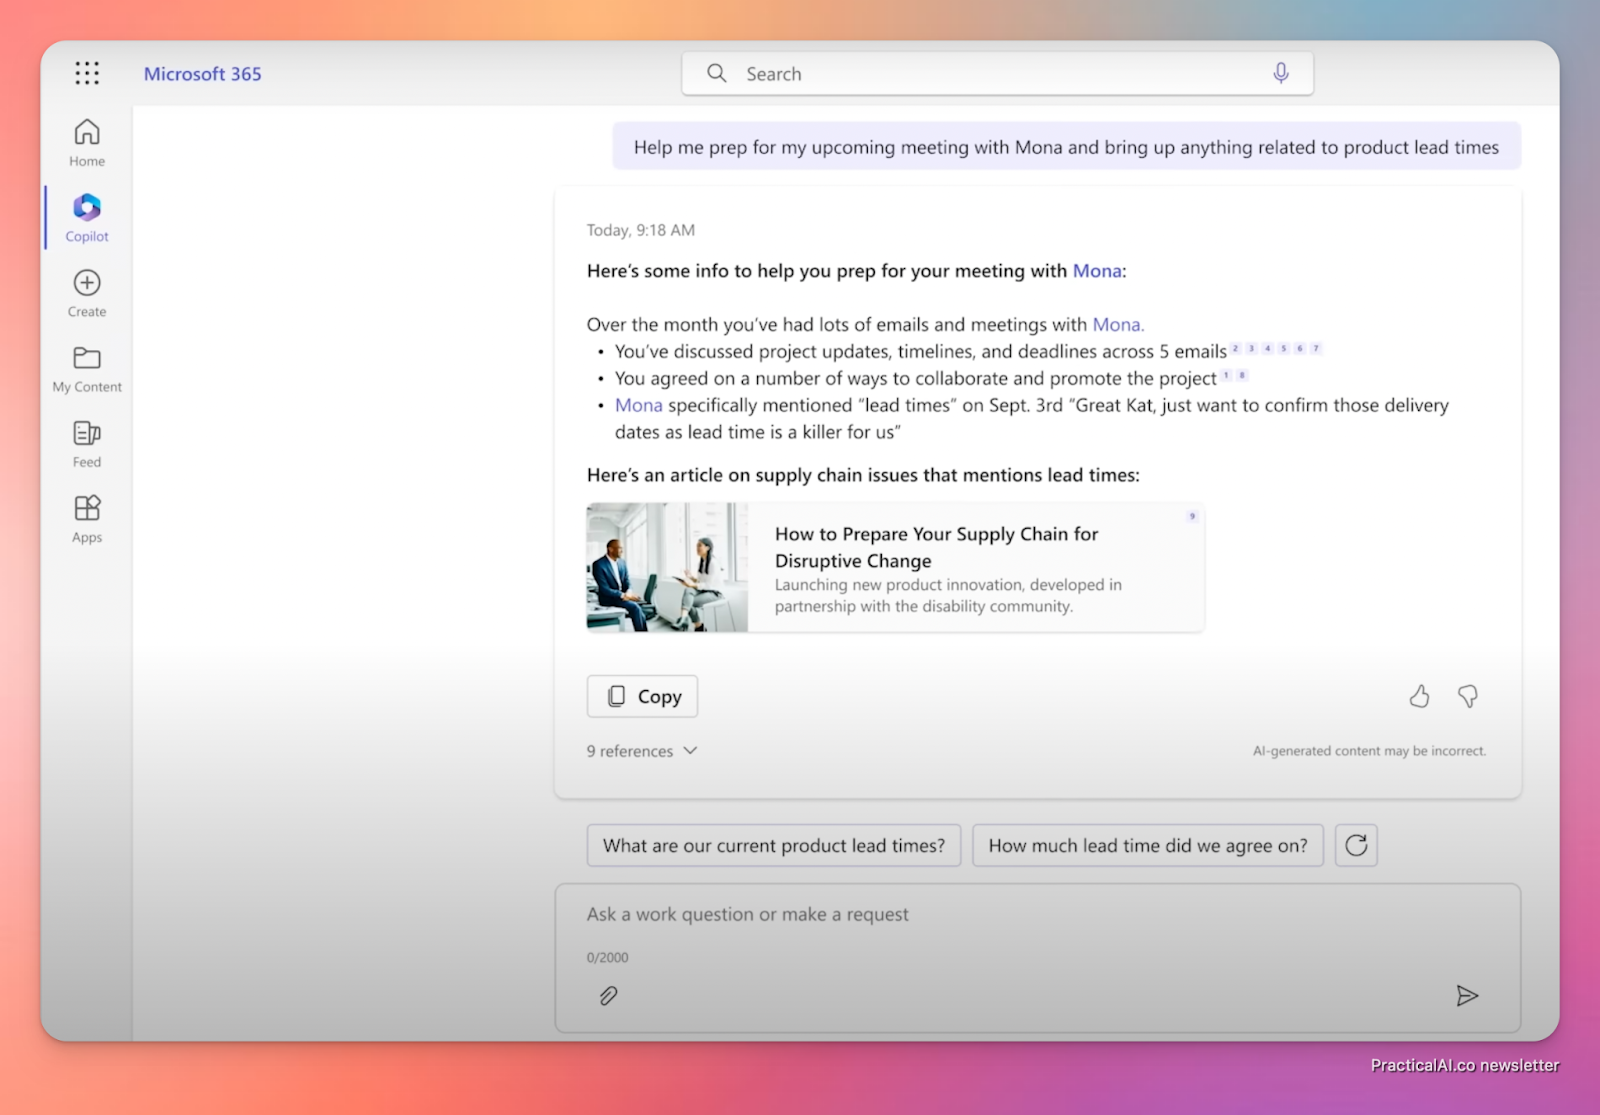Give a thumbs up to the response
1600x1115 pixels.
(1419, 696)
